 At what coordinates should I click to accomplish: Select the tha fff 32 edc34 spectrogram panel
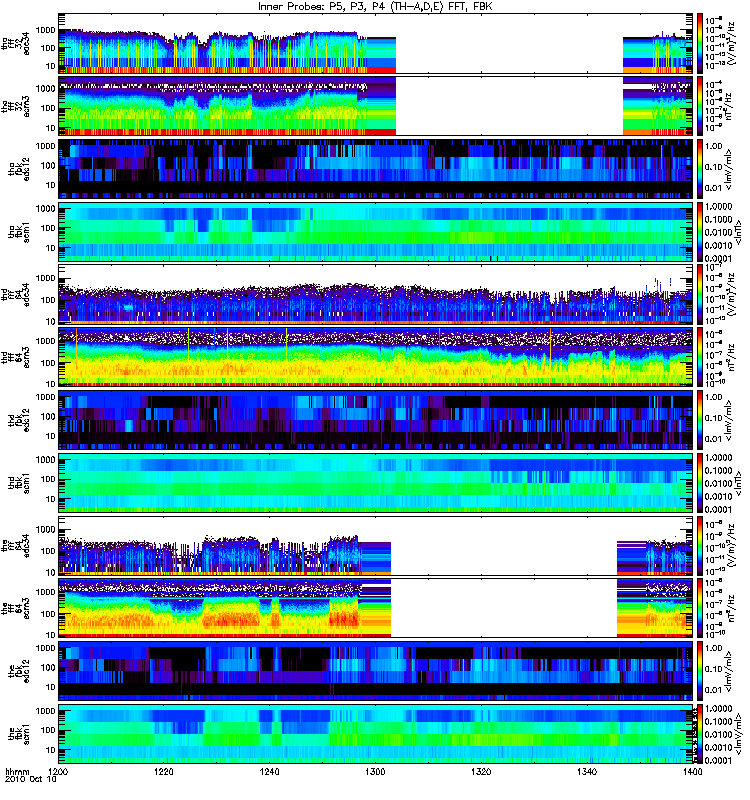pos(376,43)
